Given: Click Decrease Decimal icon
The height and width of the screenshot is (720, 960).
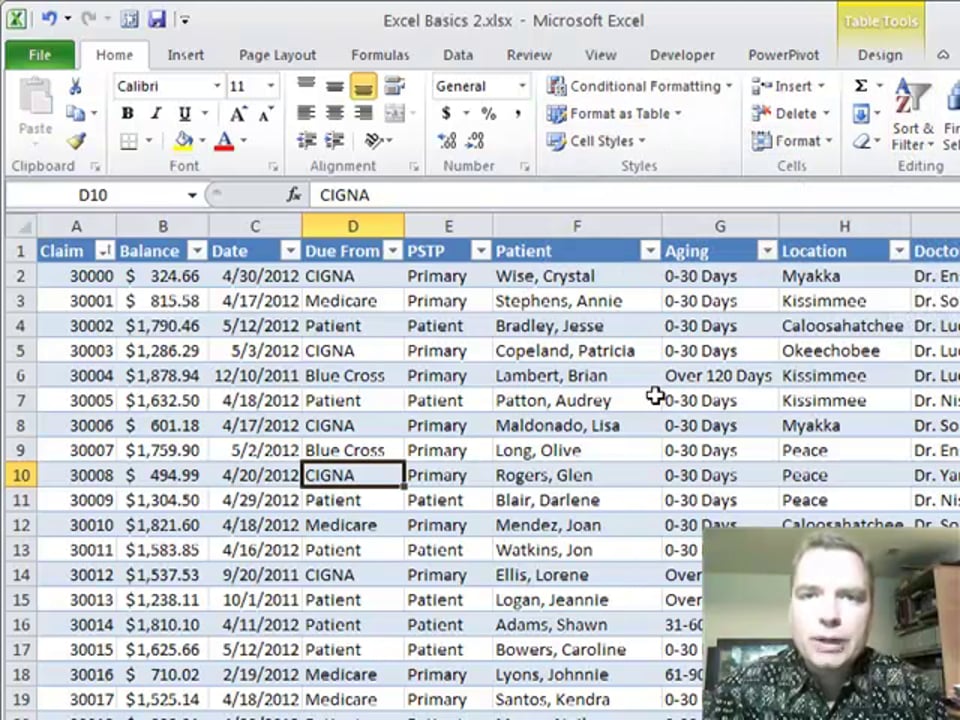Looking at the screenshot, I should pos(475,141).
